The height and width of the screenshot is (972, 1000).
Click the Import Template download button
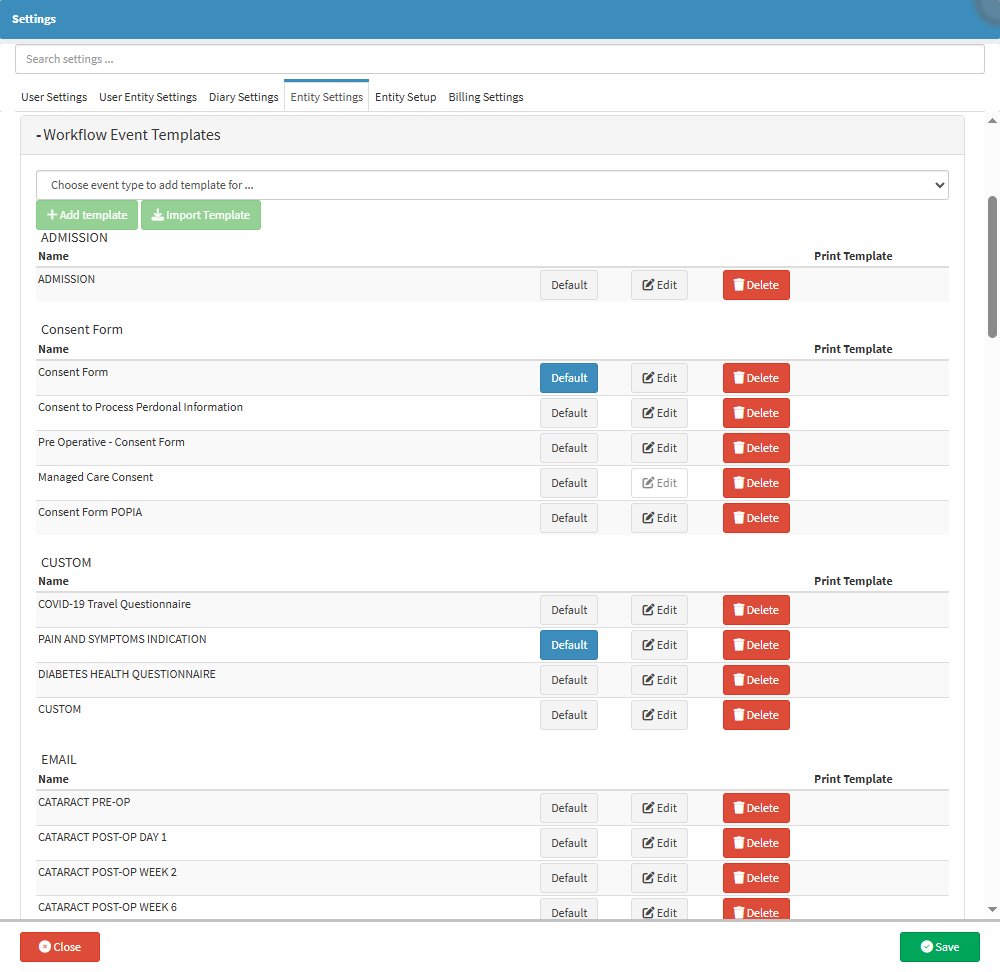point(200,215)
